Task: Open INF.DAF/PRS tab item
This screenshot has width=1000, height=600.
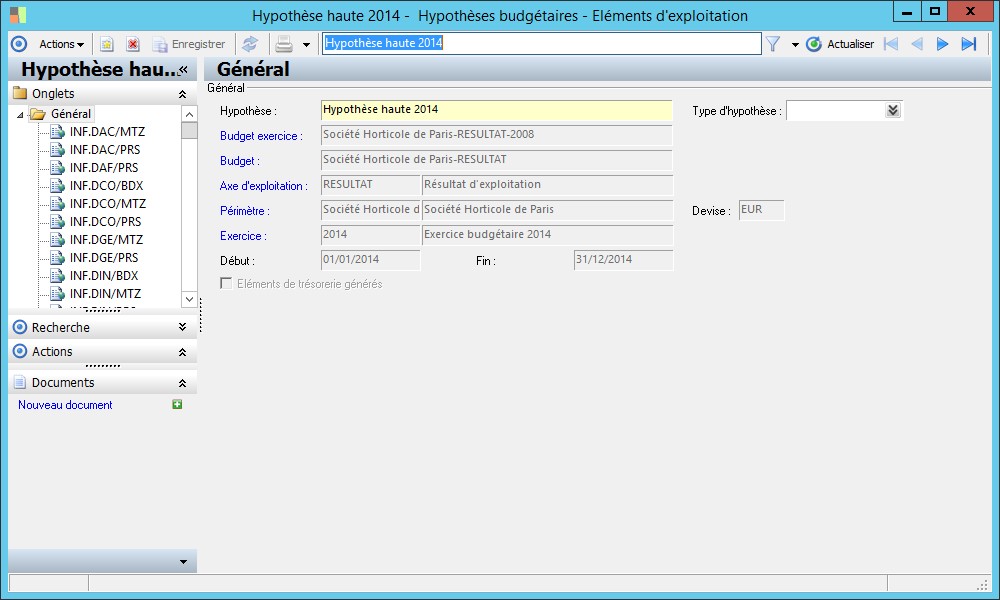Action: [x=104, y=168]
